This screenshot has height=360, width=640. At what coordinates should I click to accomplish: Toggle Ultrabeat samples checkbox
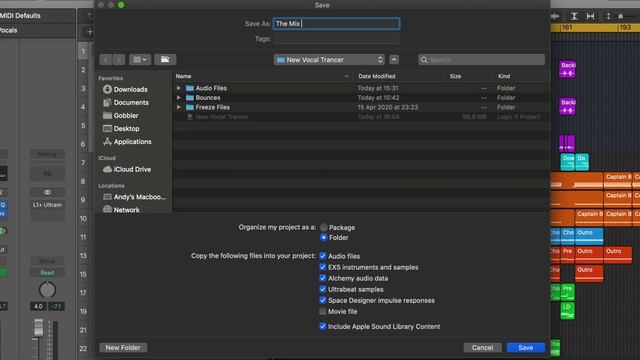pyautogui.click(x=323, y=289)
